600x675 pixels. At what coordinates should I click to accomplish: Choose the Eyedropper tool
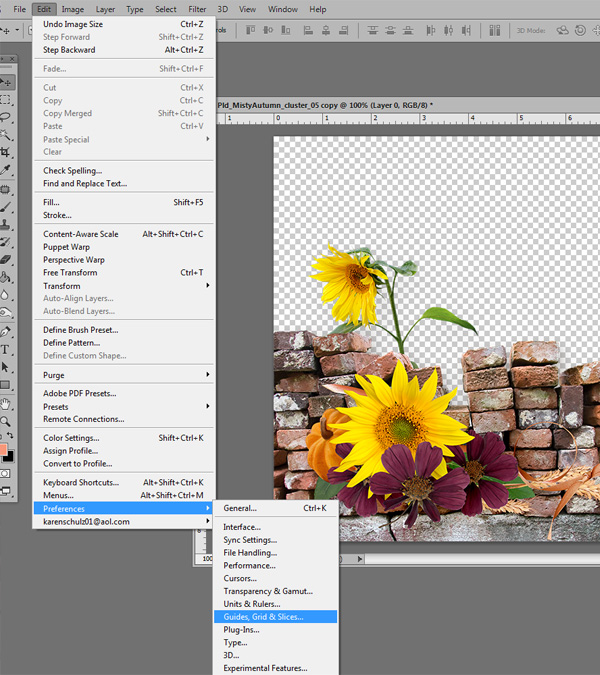(x=7, y=171)
